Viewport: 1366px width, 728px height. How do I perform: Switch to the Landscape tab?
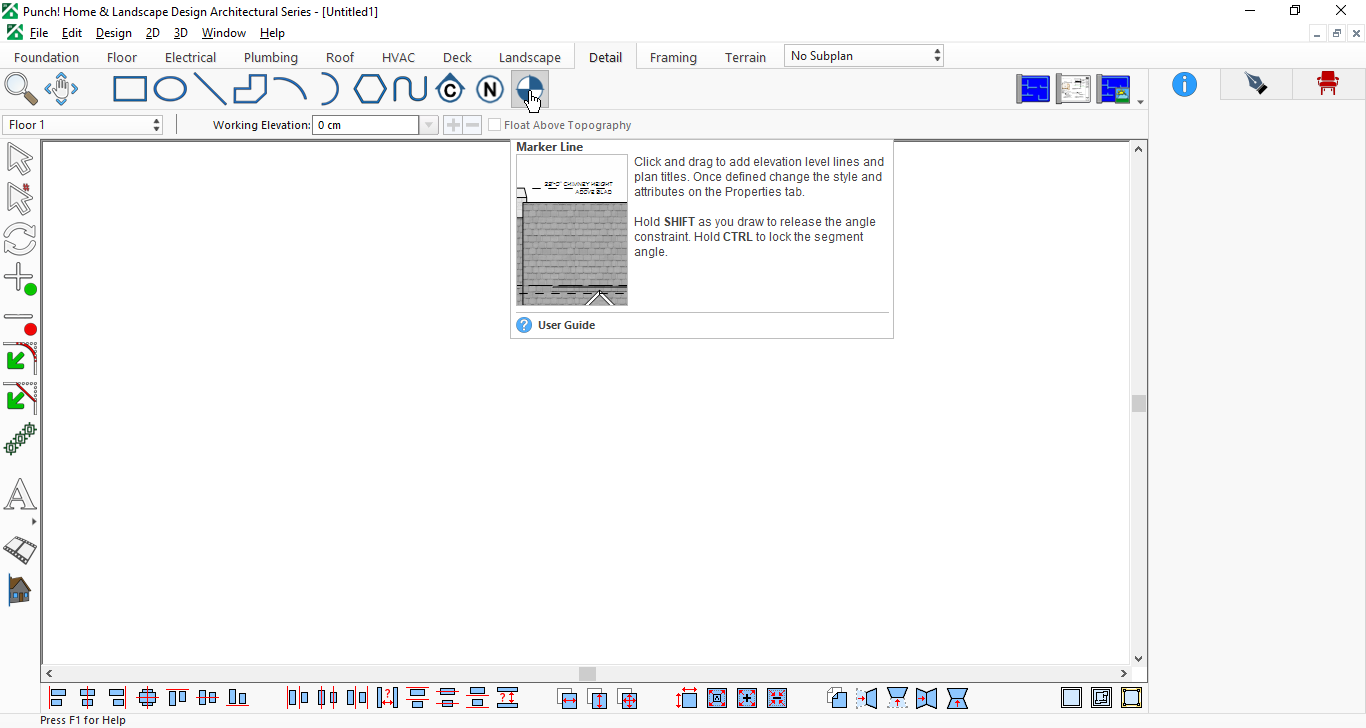point(530,57)
